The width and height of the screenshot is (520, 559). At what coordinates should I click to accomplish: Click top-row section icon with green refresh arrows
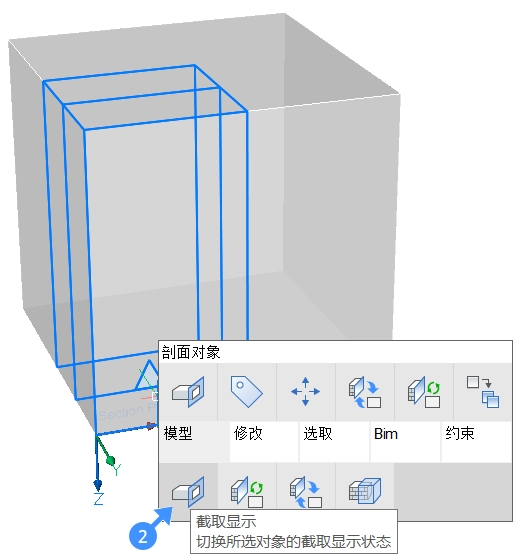(424, 391)
